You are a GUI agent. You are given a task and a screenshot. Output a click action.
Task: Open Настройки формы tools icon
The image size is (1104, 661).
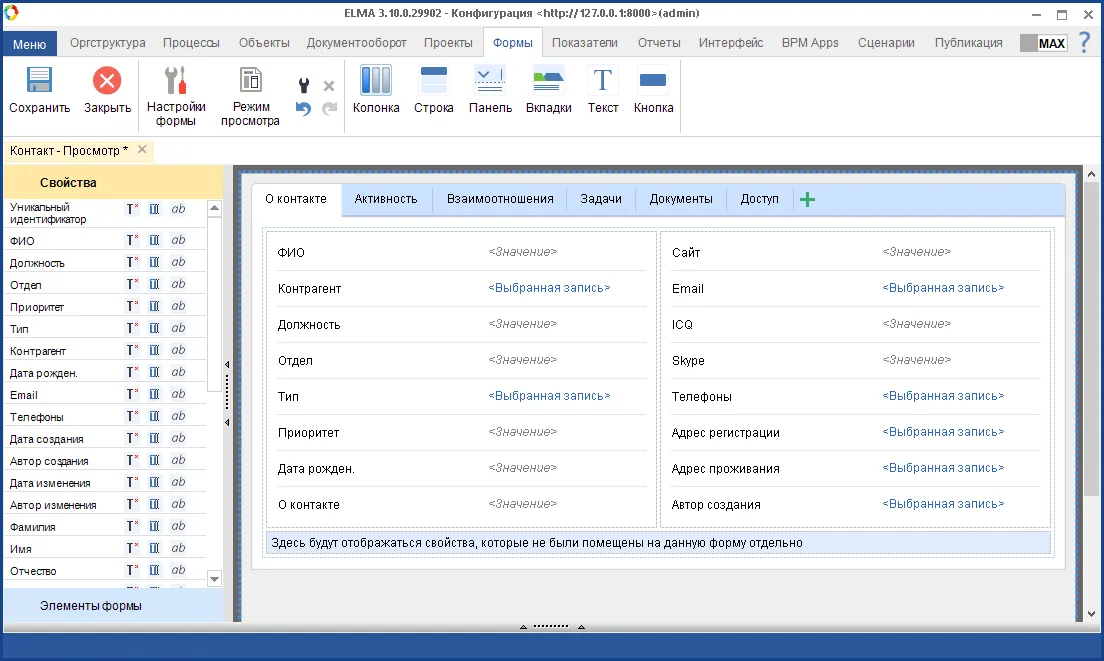(176, 82)
